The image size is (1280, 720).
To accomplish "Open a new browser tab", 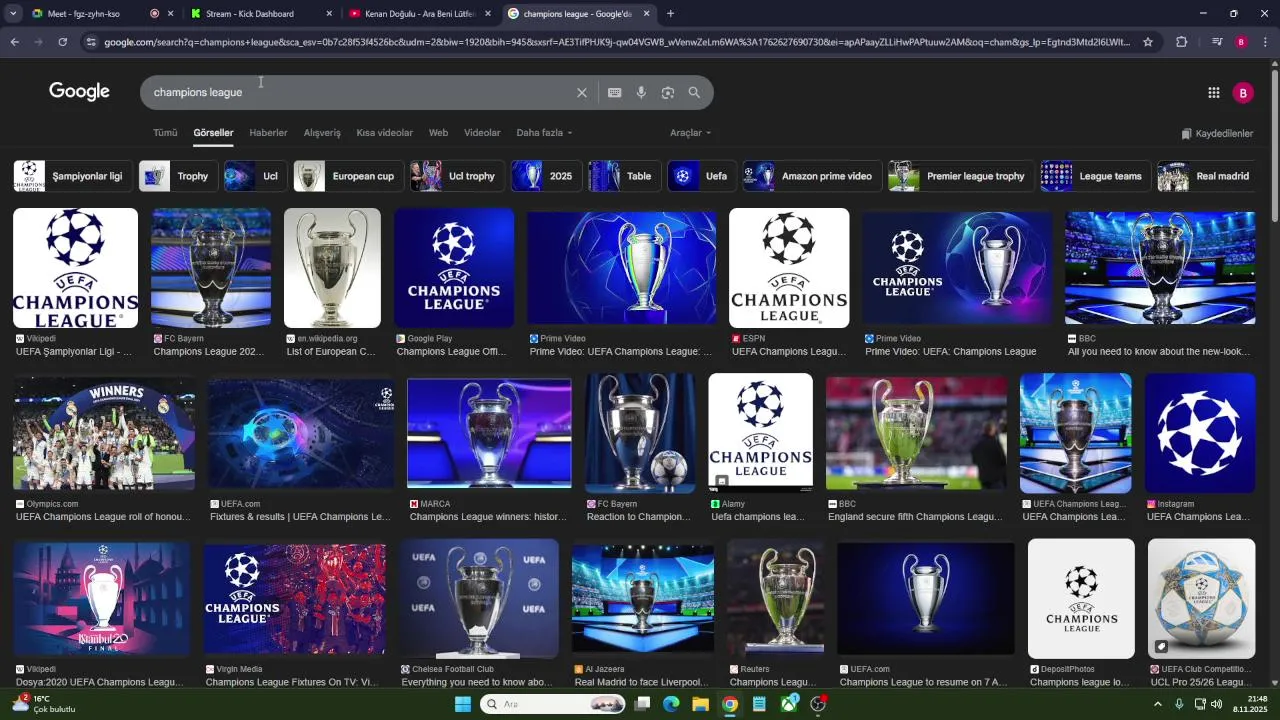I will (670, 14).
